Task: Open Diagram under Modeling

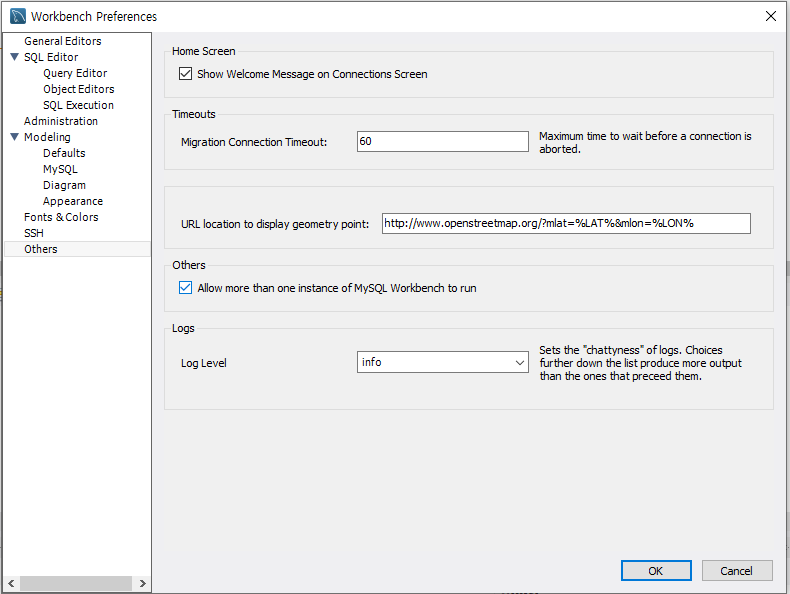Action: point(64,185)
